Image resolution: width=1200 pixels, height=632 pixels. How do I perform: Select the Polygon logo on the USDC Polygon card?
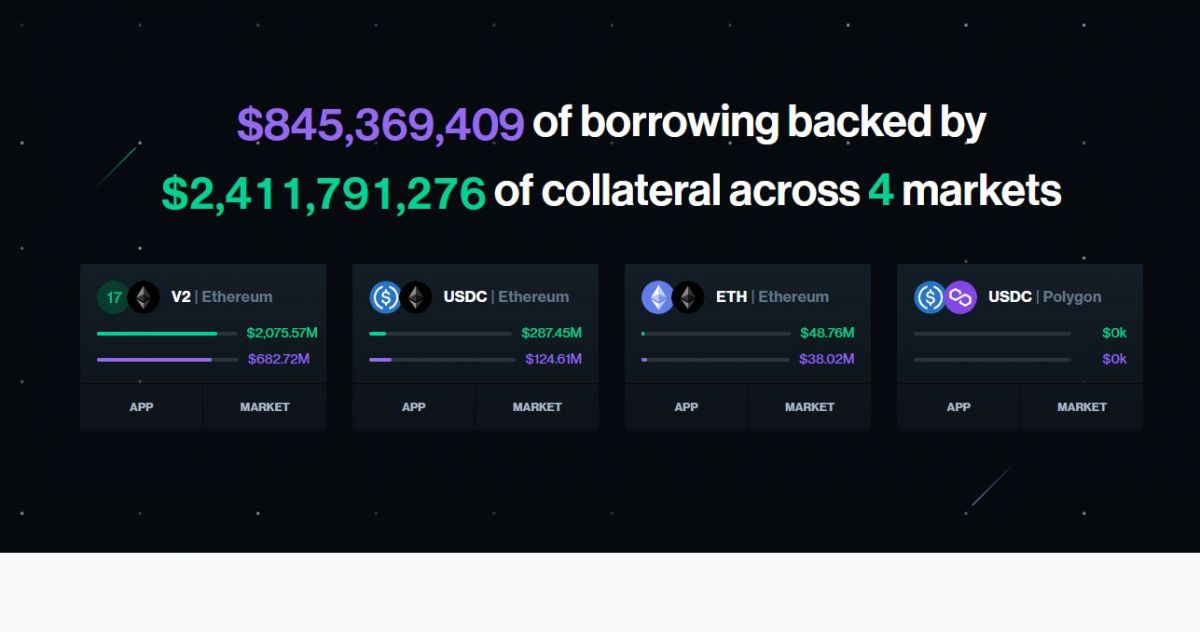pyautogui.click(x=960, y=297)
